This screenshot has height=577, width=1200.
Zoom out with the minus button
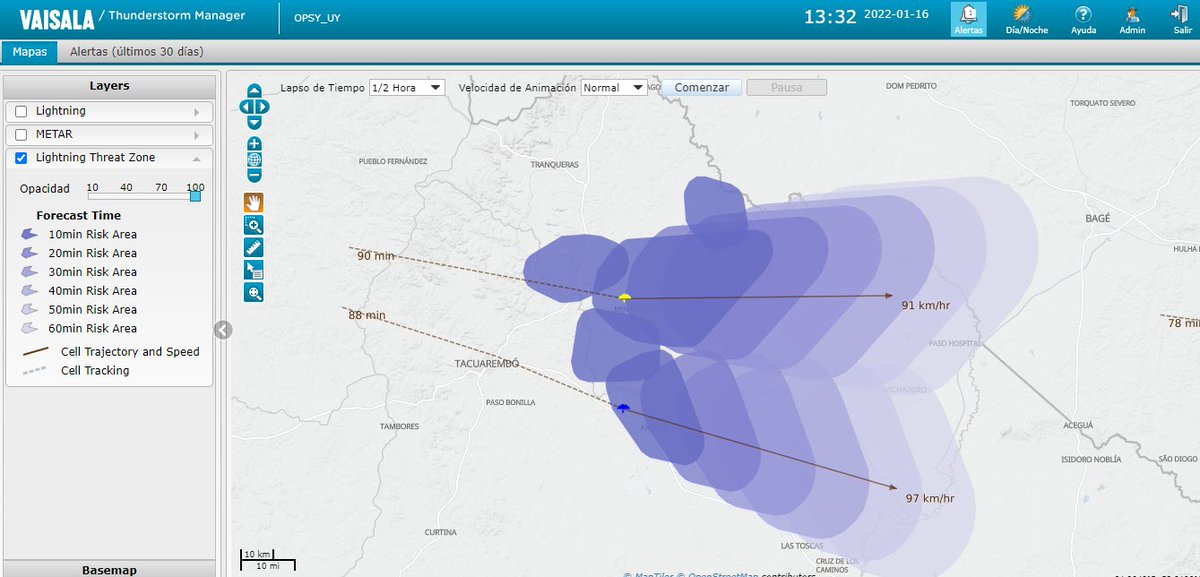click(x=254, y=175)
